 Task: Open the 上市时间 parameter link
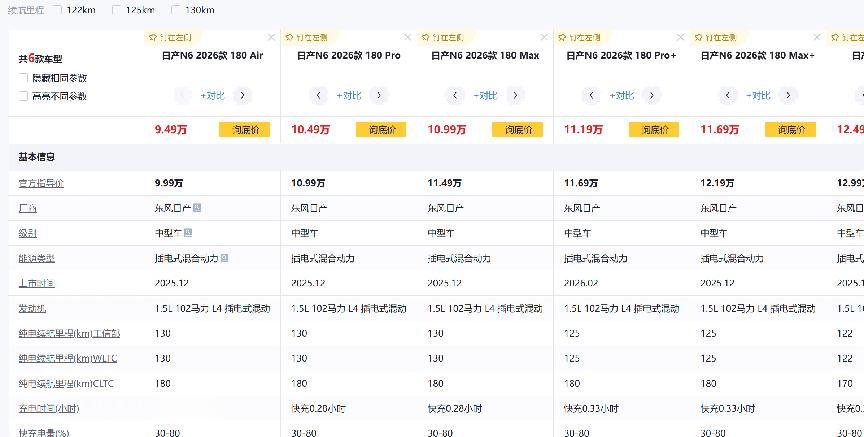click(36, 283)
